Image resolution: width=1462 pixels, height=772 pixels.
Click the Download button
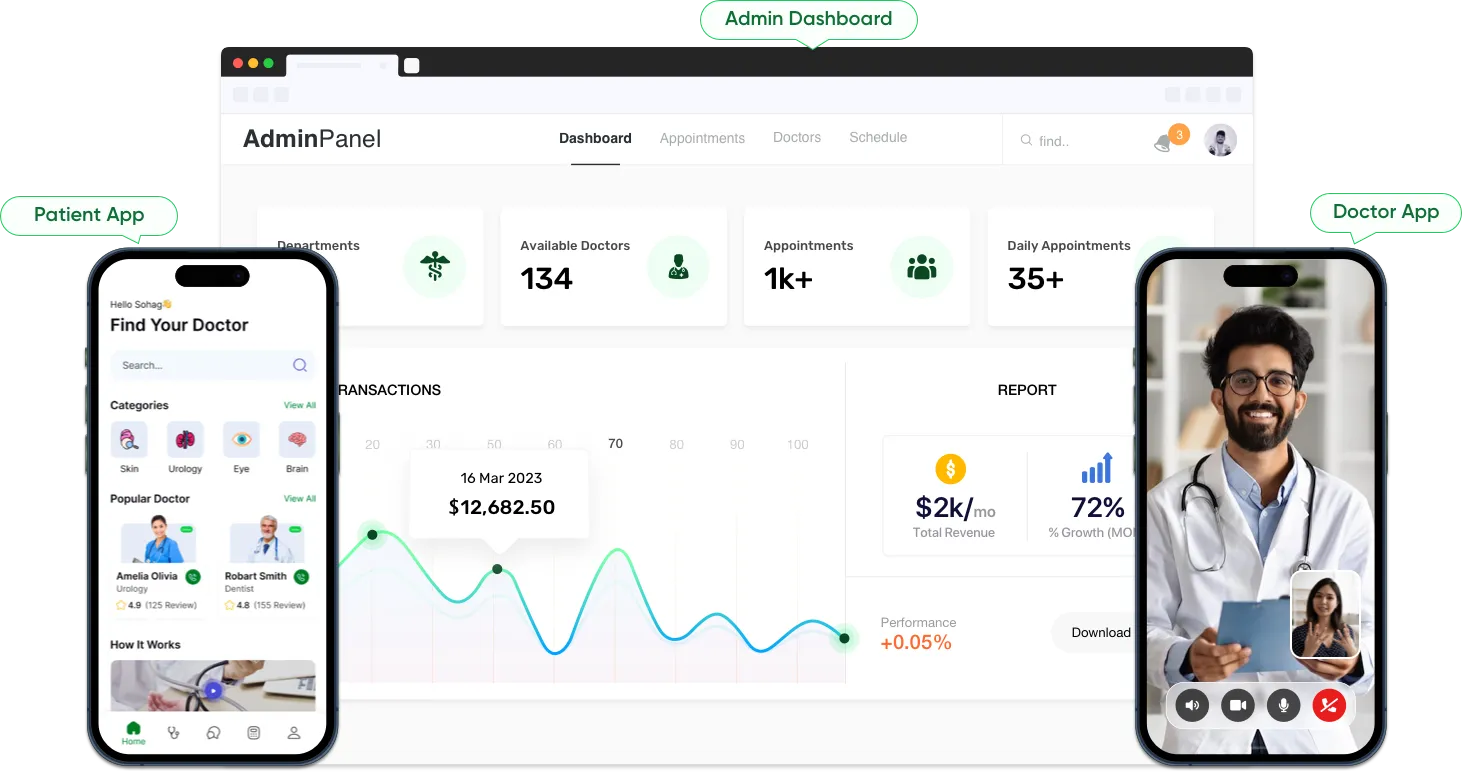[1100, 632]
